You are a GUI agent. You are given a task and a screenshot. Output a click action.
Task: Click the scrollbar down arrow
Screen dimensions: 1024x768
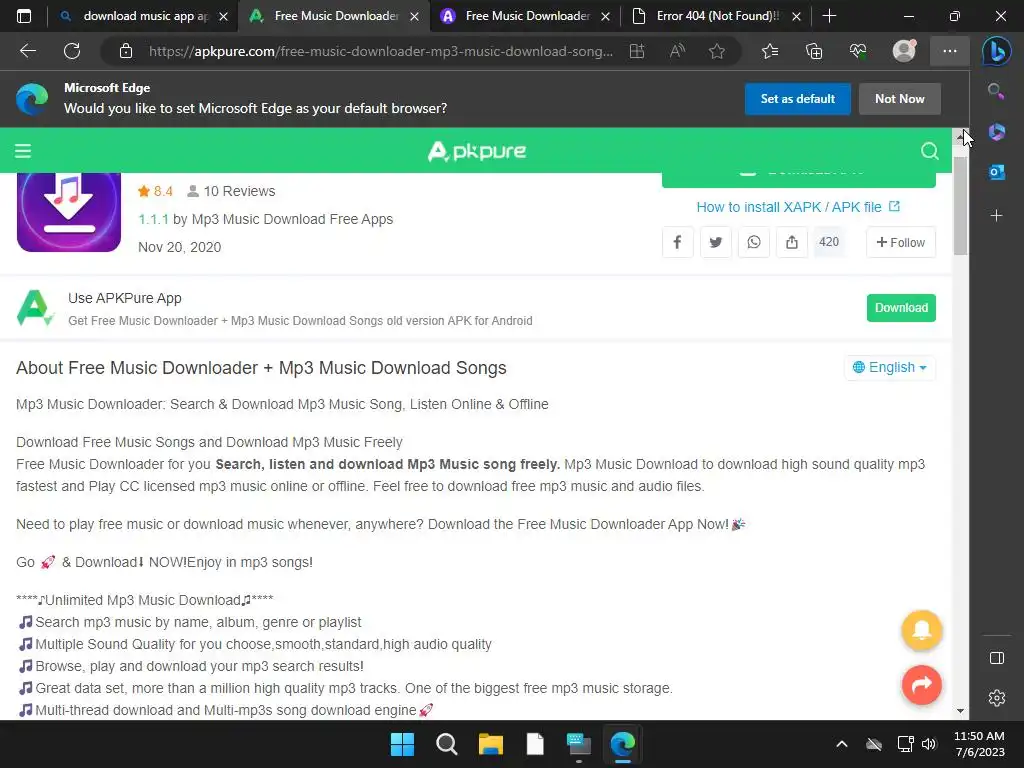click(960, 711)
